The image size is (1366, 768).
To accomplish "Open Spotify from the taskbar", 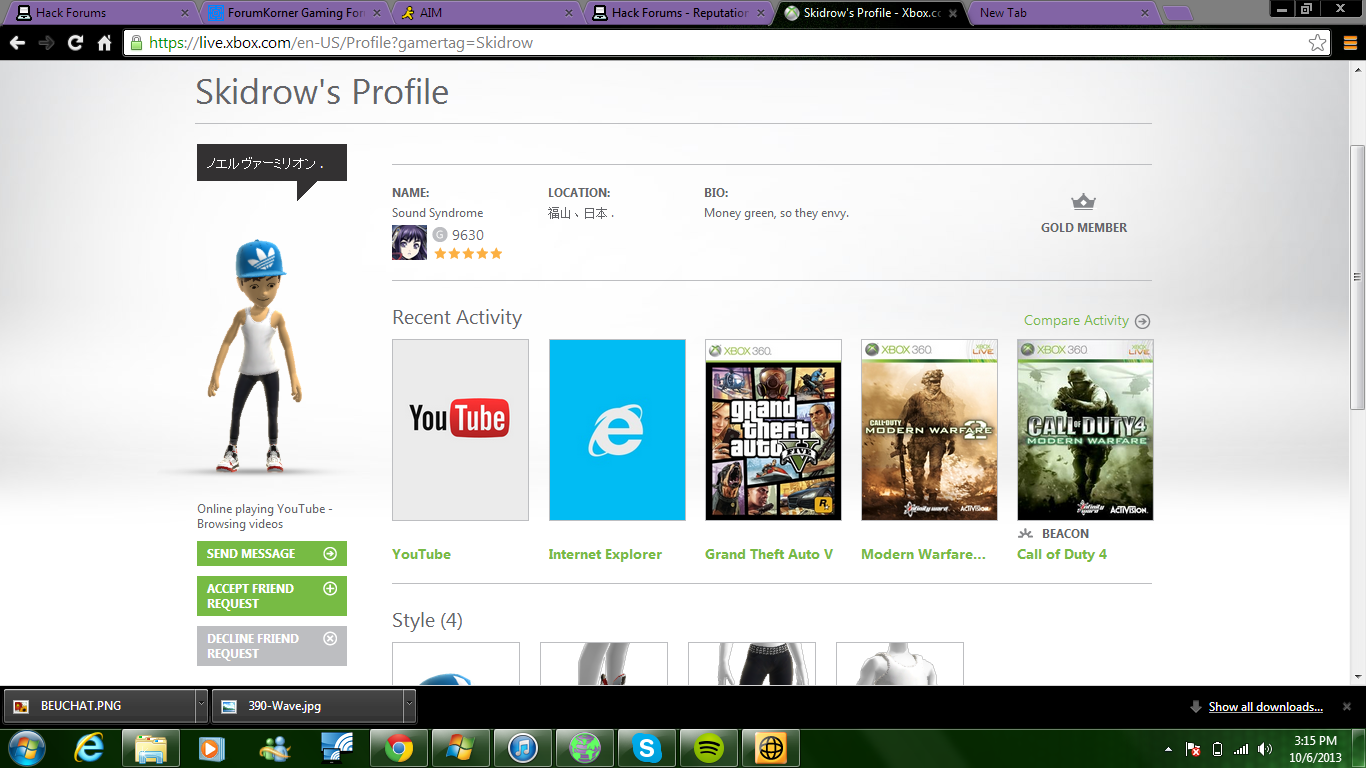I will (x=709, y=748).
